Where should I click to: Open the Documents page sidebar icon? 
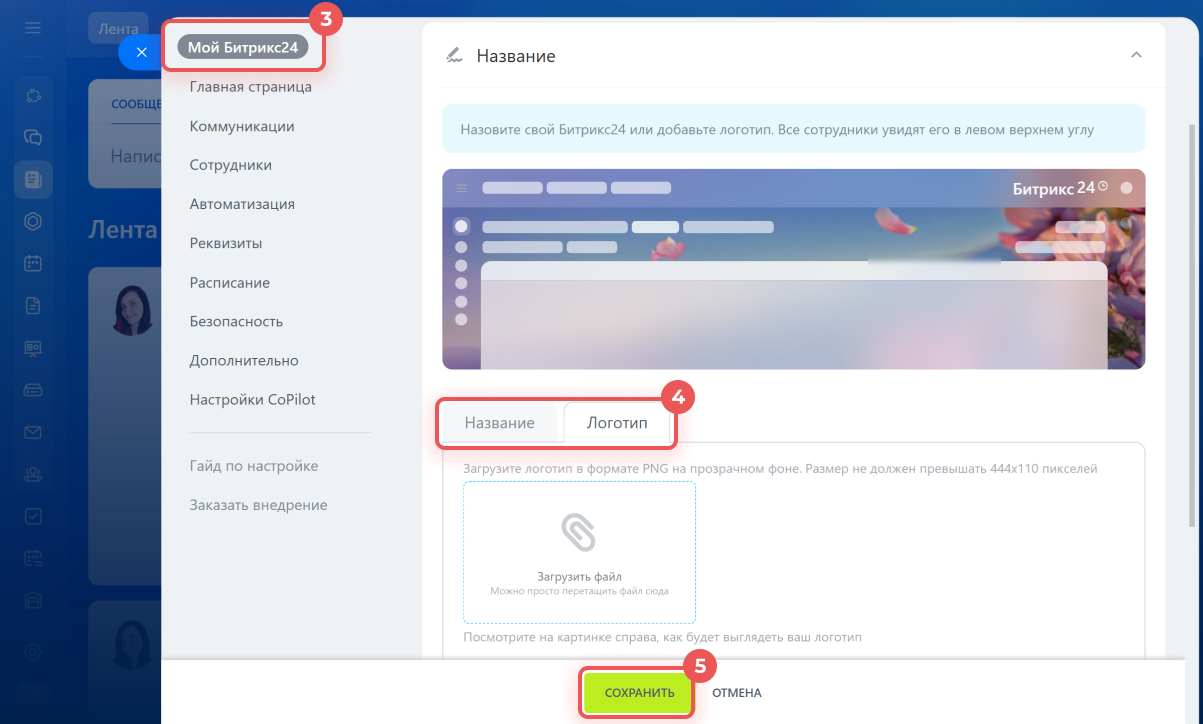click(33, 305)
